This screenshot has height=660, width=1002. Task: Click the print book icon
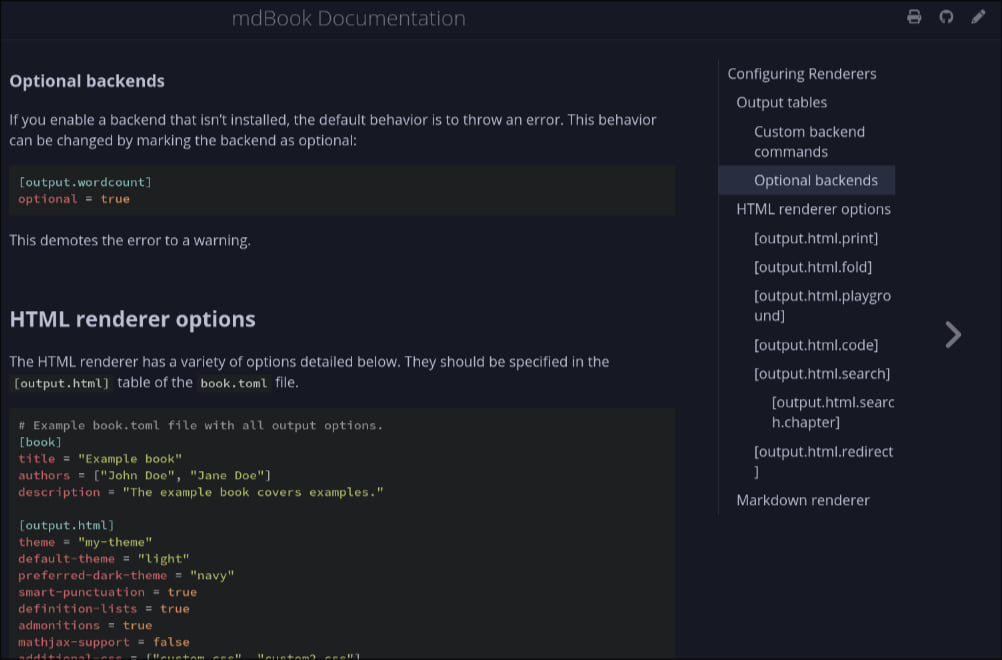tap(914, 17)
